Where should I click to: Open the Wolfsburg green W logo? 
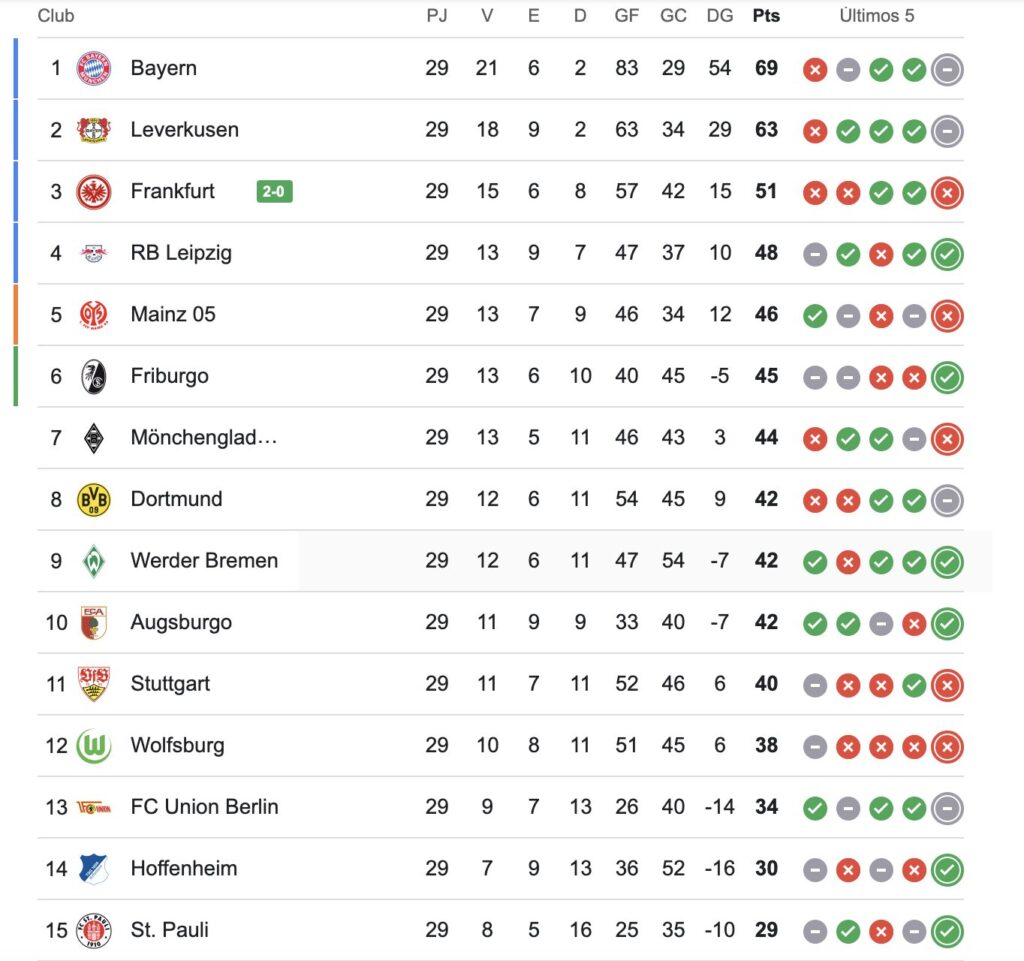click(93, 746)
